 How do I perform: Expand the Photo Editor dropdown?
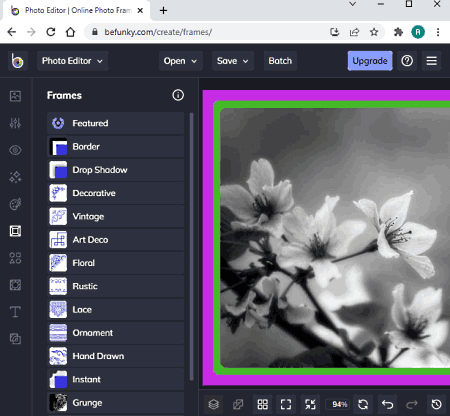pos(72,61)
